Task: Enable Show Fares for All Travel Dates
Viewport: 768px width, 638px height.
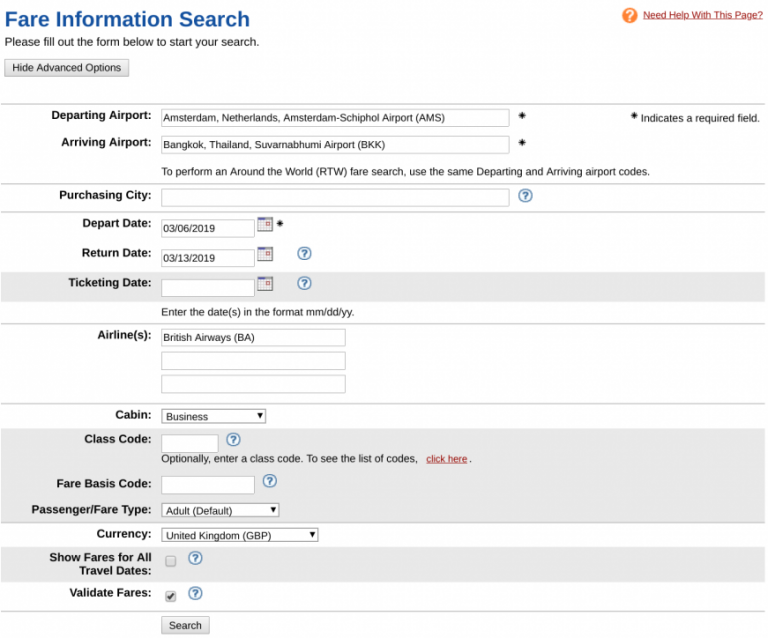Action: (171, 561)
